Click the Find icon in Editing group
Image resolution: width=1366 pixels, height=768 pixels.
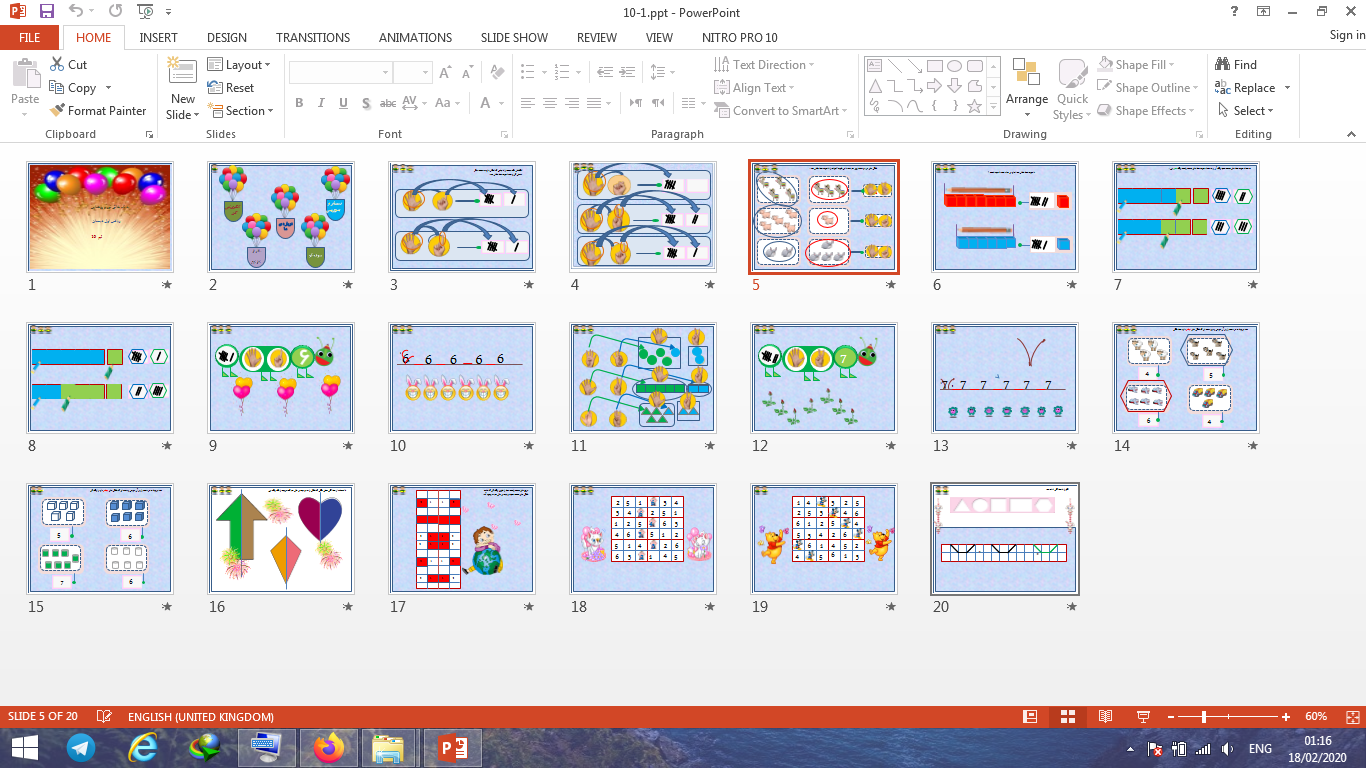(1235, 65)
